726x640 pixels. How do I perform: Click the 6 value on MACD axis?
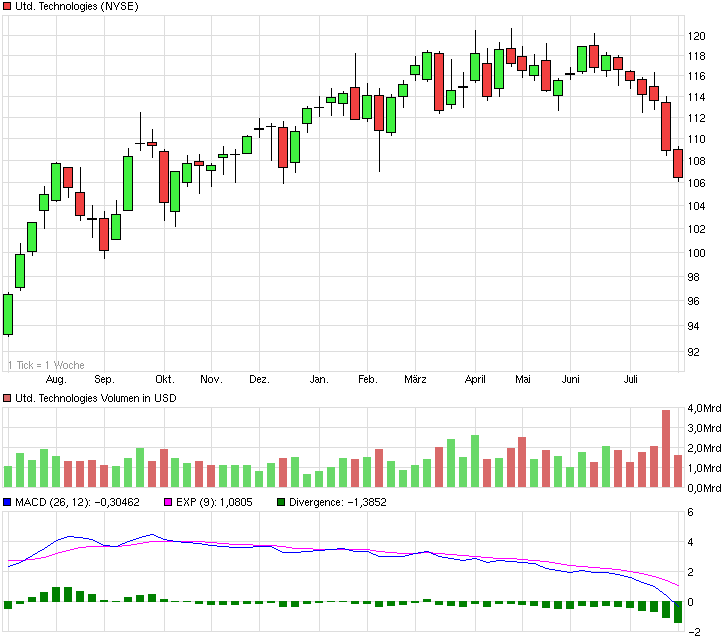point(690,512)
